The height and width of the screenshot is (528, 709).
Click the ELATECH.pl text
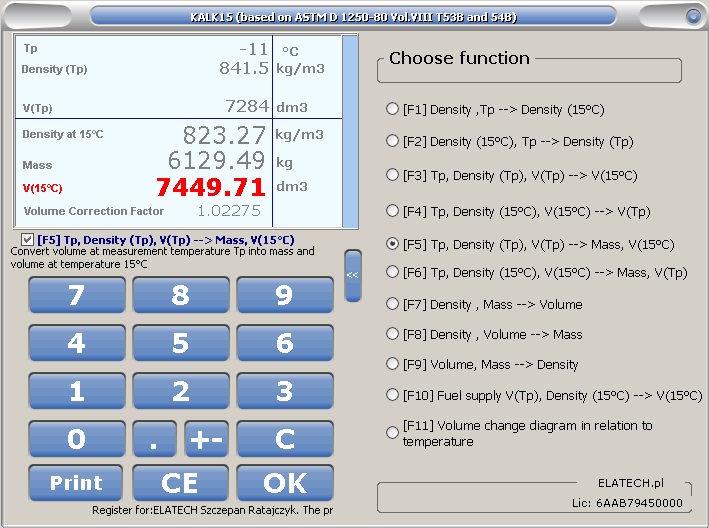click(x=631, y=483)
